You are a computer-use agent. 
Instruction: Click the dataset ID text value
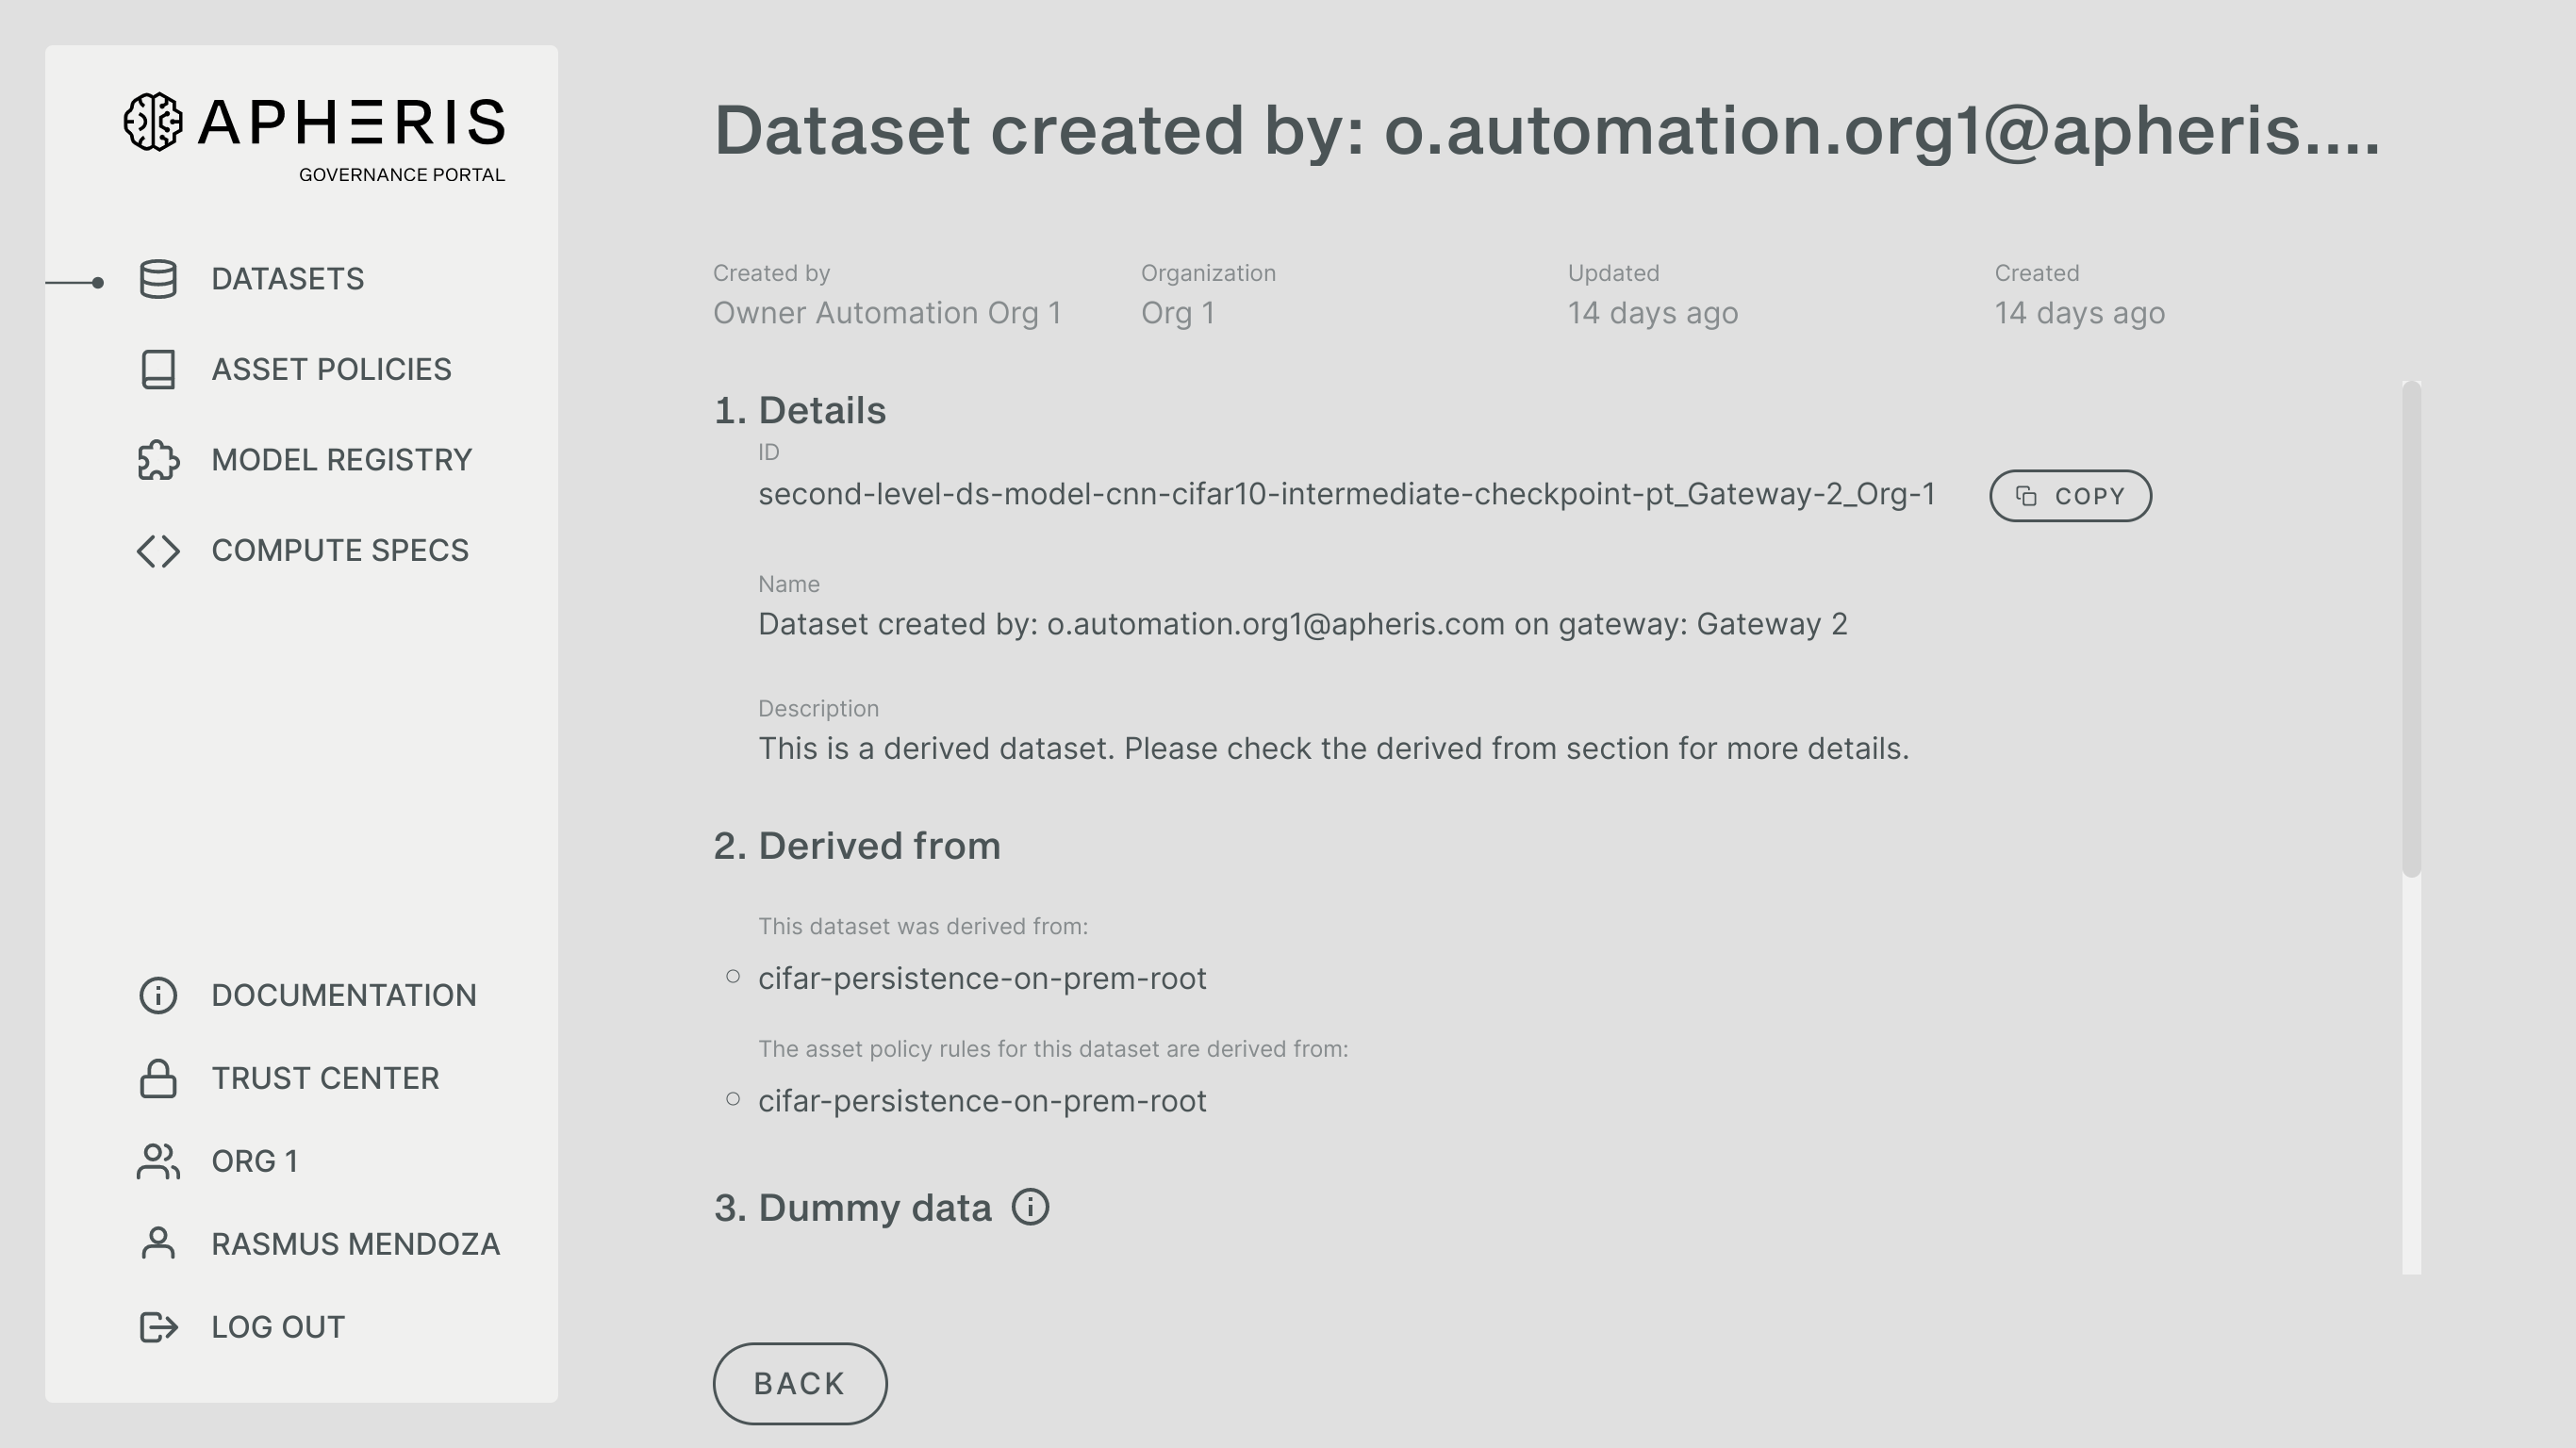(1346, 494)
